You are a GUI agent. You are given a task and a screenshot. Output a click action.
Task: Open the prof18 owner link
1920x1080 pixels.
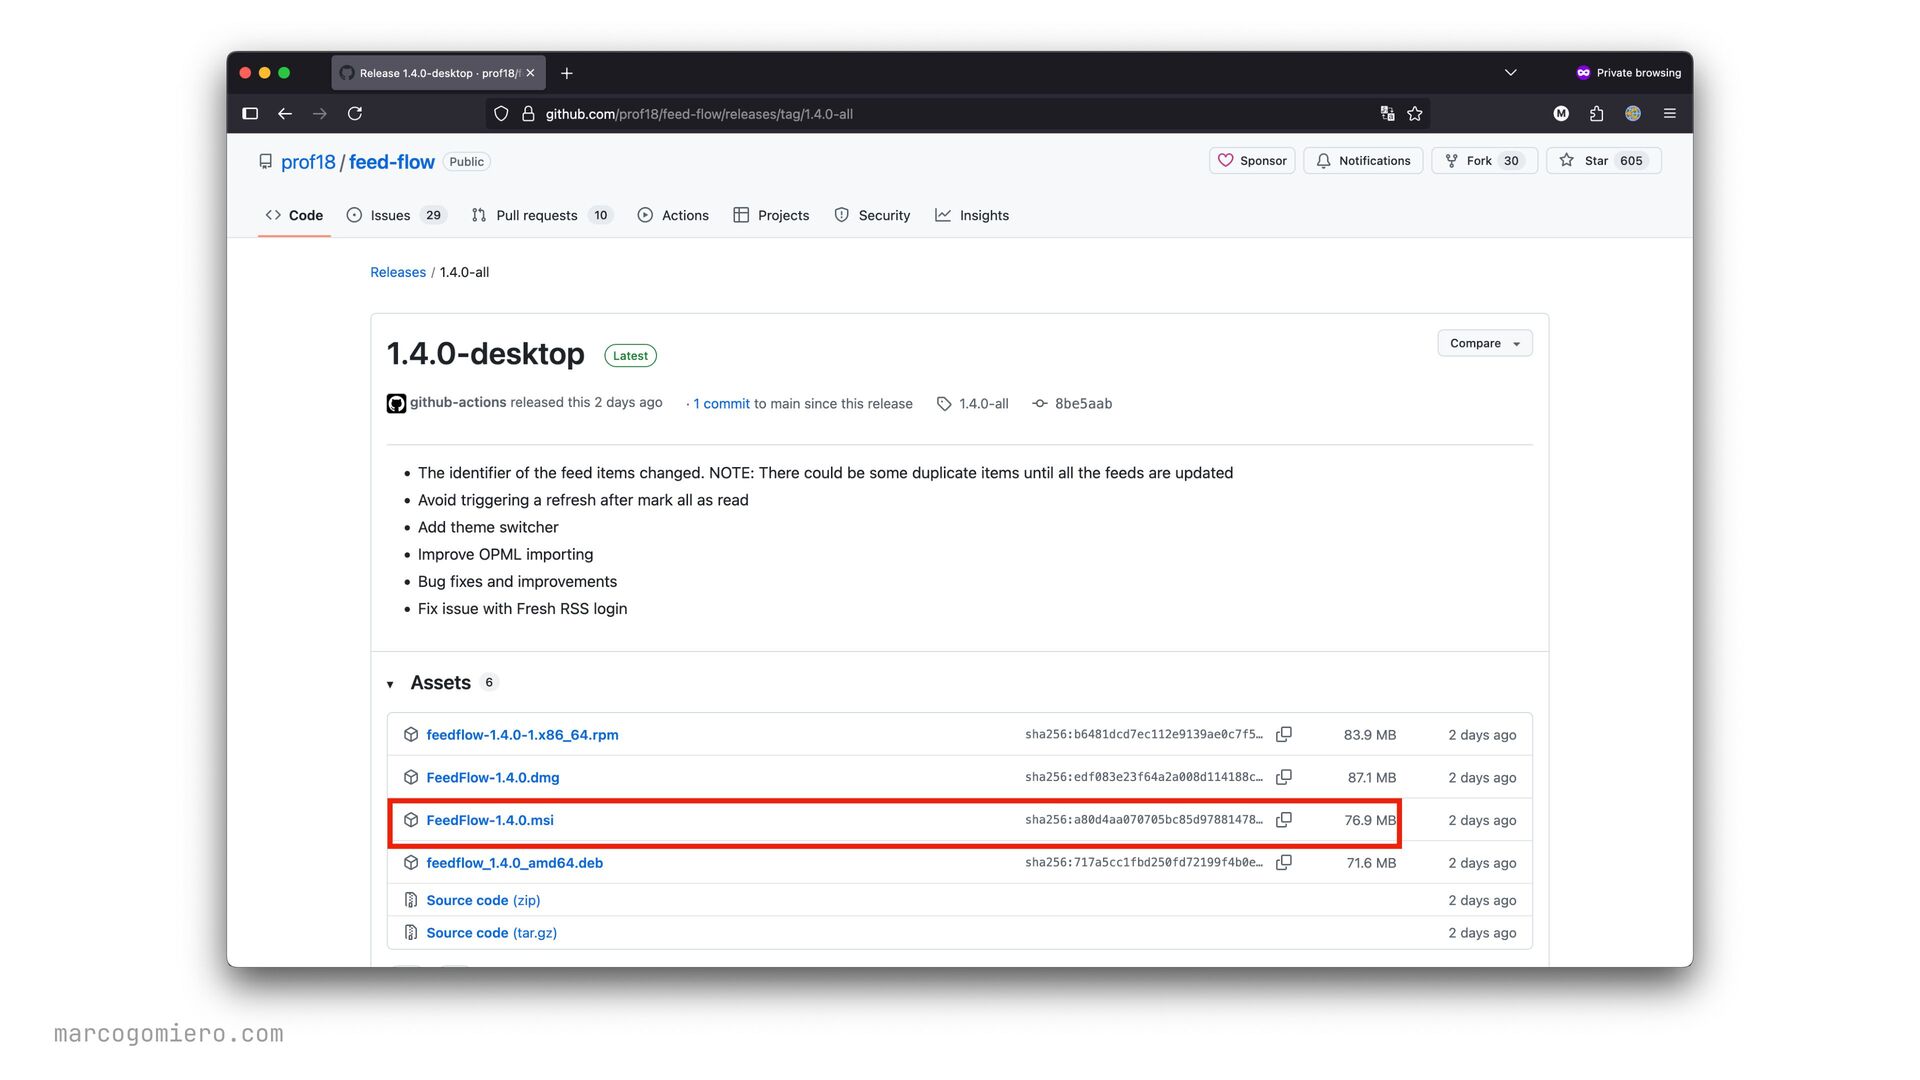coord(308,162)
